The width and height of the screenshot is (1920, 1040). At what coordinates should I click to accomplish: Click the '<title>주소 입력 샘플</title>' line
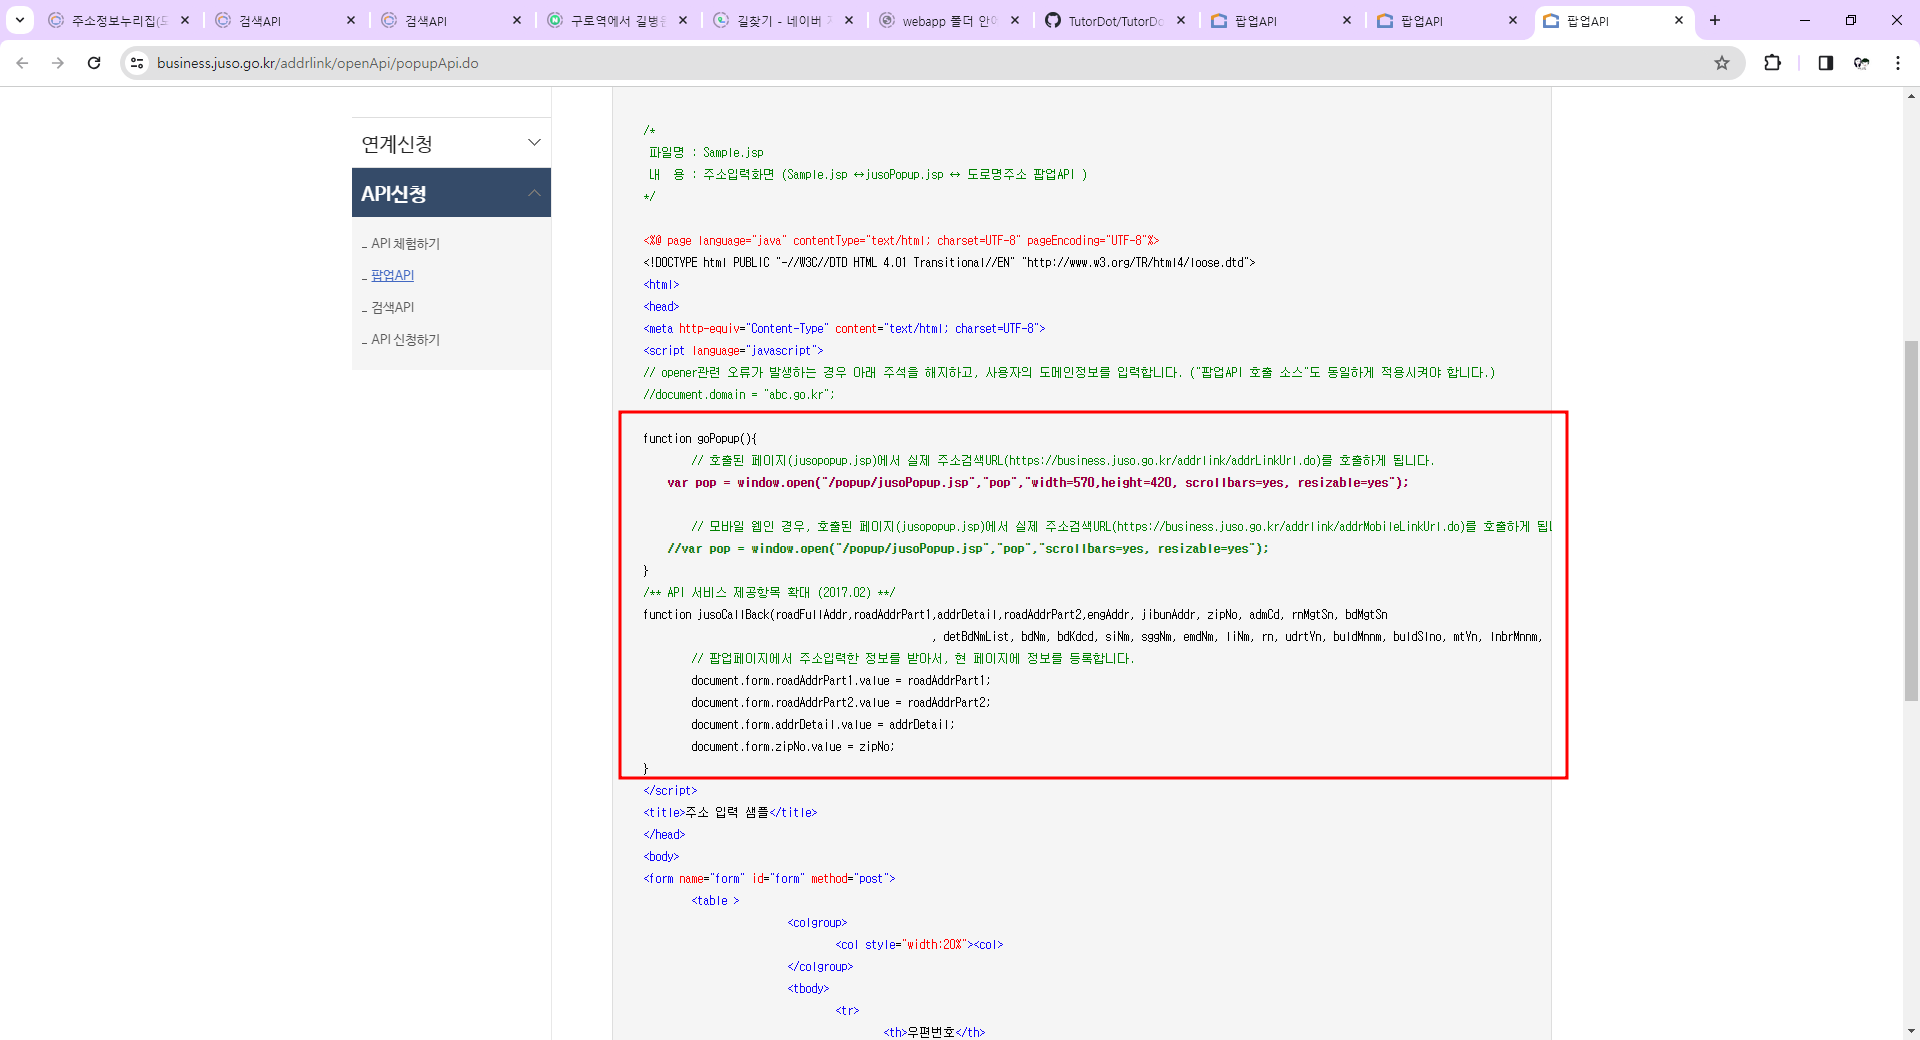coord(730,813)
